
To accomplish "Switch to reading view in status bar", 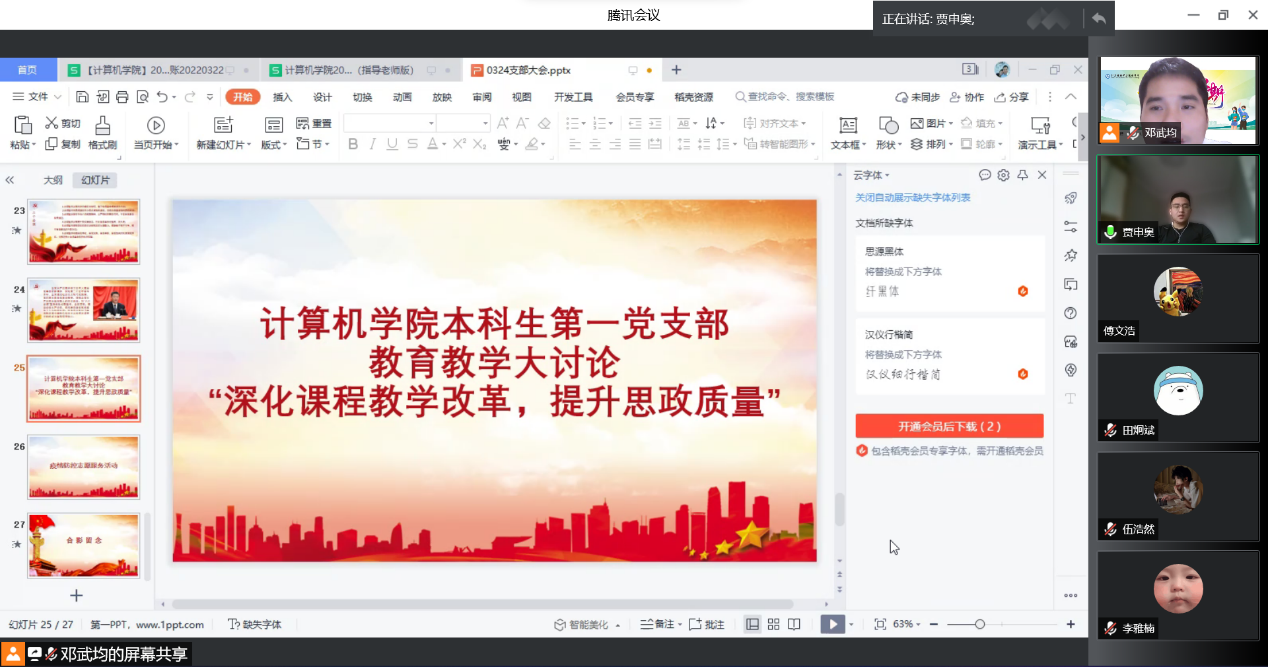I will [794, 624].
